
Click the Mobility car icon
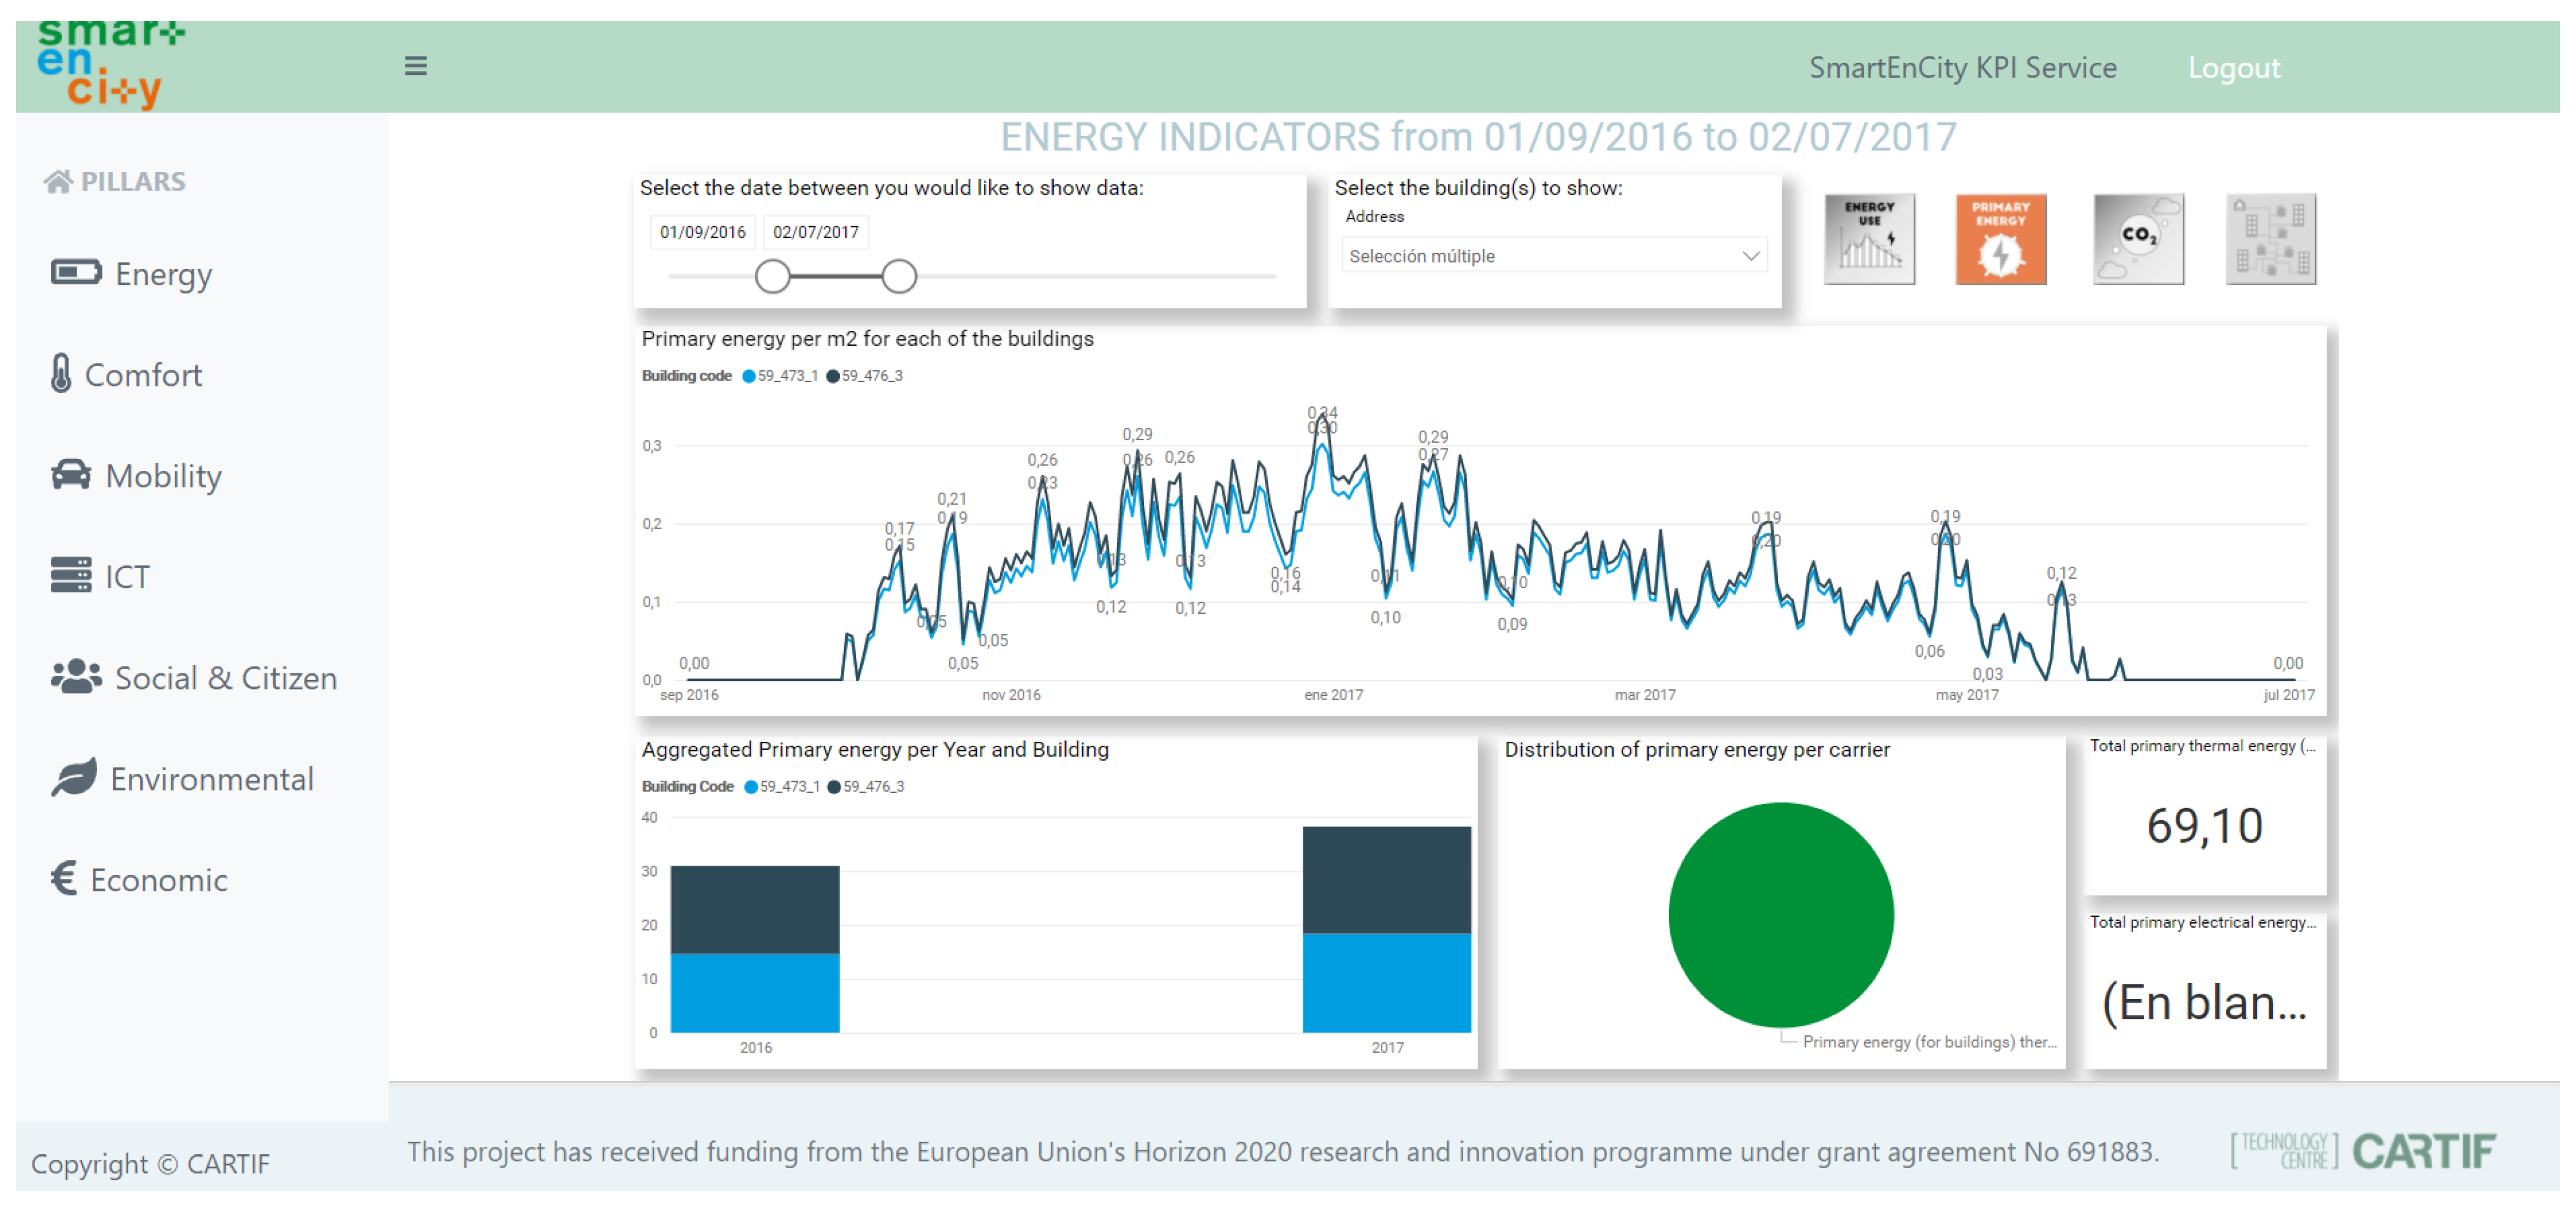(71, 474)
